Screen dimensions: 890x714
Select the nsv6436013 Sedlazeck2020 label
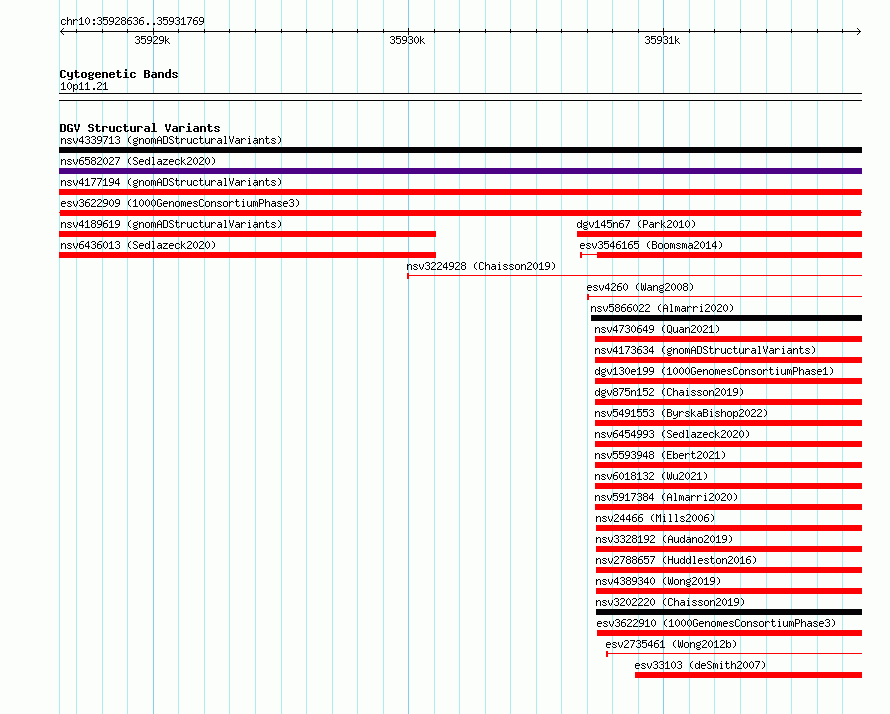[138, 245]
